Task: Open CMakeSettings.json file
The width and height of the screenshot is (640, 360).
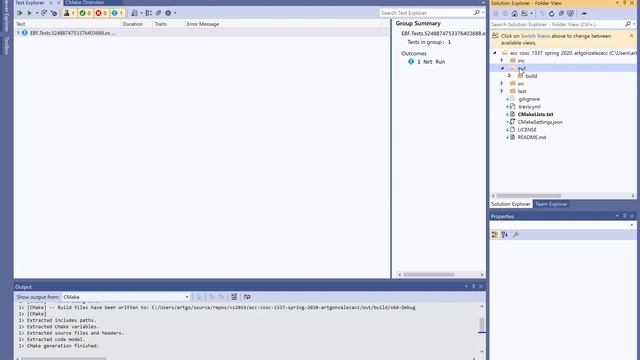Action: tap(540, 122)
